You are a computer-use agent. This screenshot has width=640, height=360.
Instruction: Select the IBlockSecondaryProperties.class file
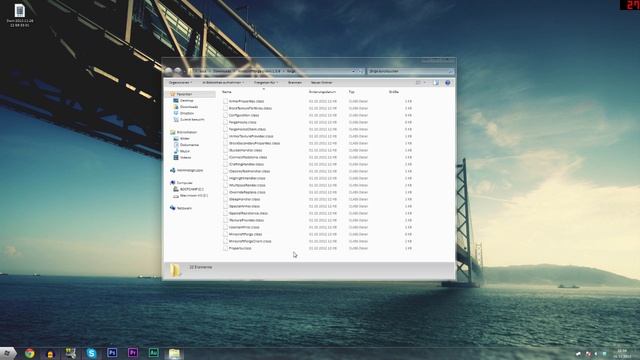[254, 143]
